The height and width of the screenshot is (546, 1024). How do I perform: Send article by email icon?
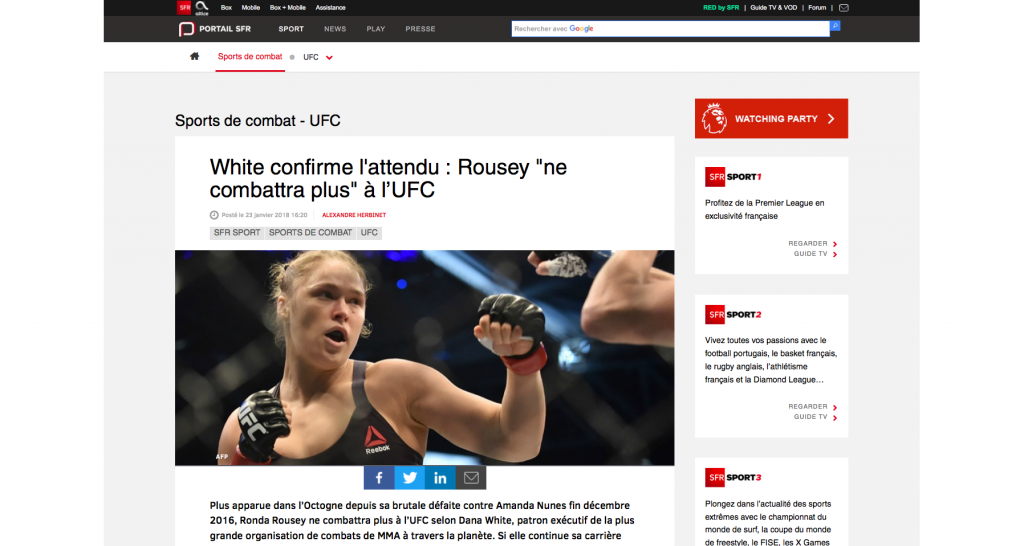(471, 477)
